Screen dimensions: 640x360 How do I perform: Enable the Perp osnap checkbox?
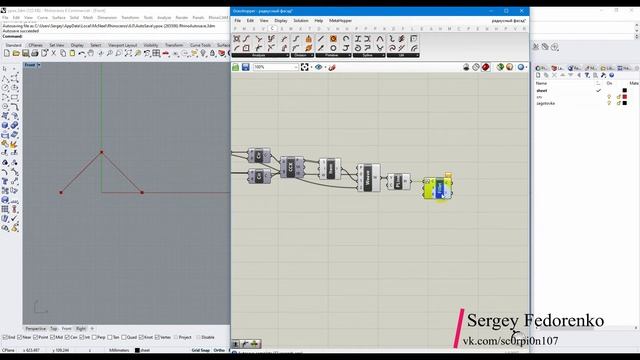94,338
